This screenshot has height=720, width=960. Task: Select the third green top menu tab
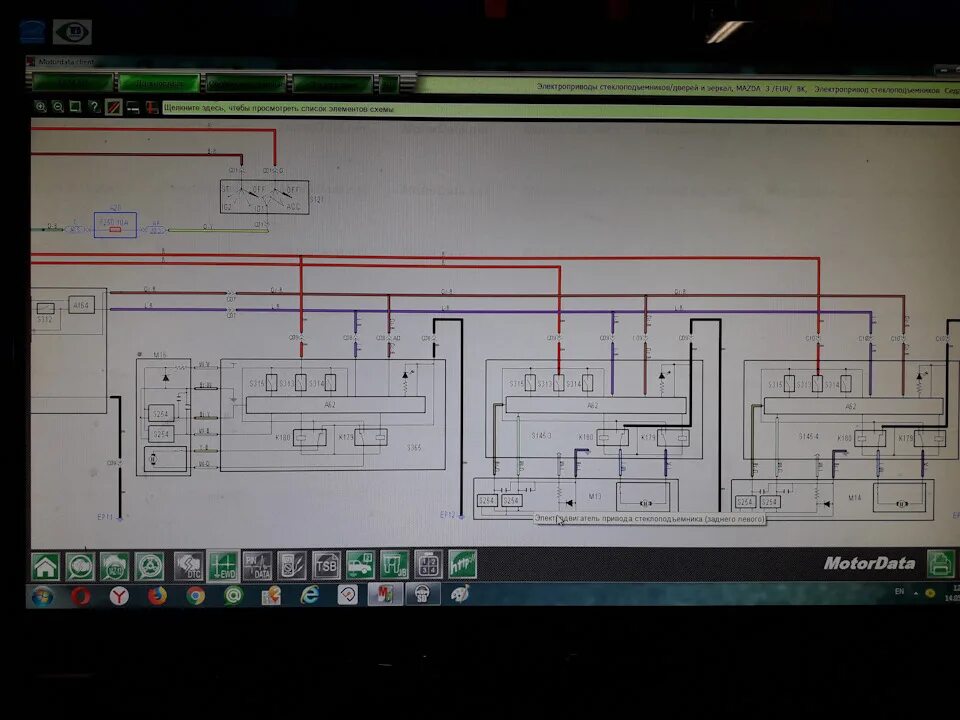pyautogui.click(x=246, y=84)
